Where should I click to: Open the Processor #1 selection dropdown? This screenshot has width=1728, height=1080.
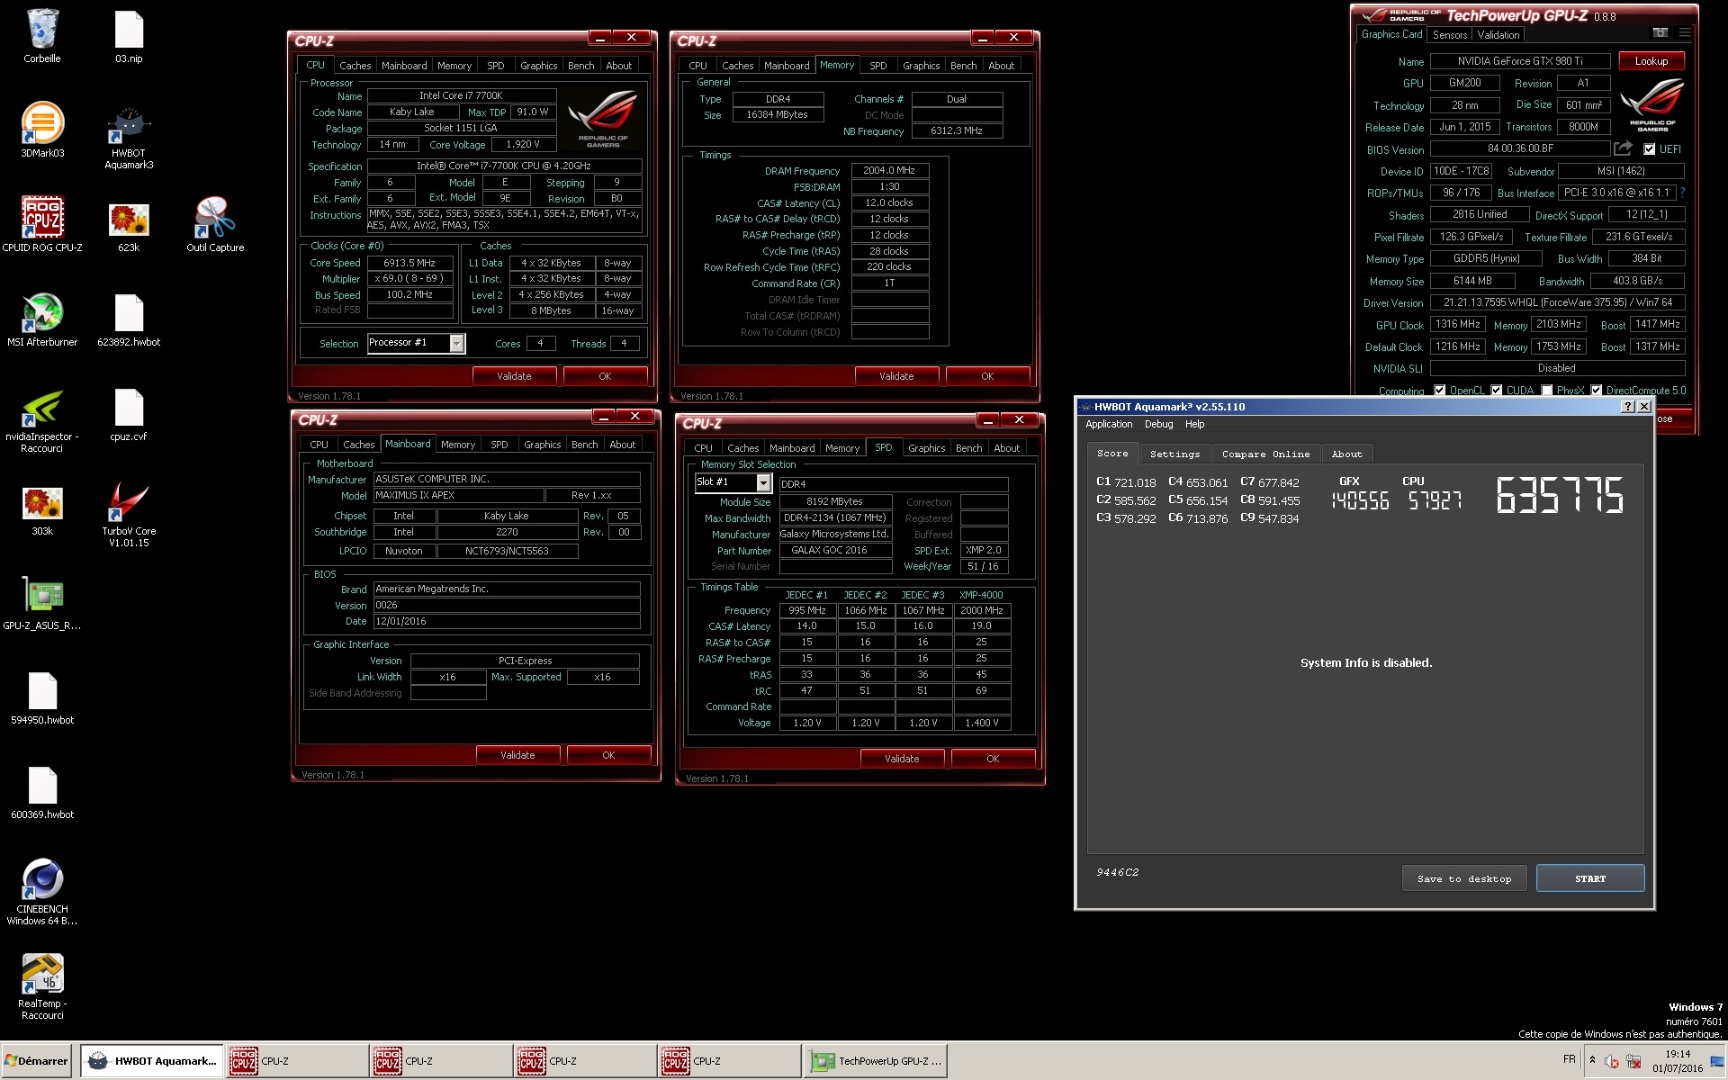[x=457, y=343]
